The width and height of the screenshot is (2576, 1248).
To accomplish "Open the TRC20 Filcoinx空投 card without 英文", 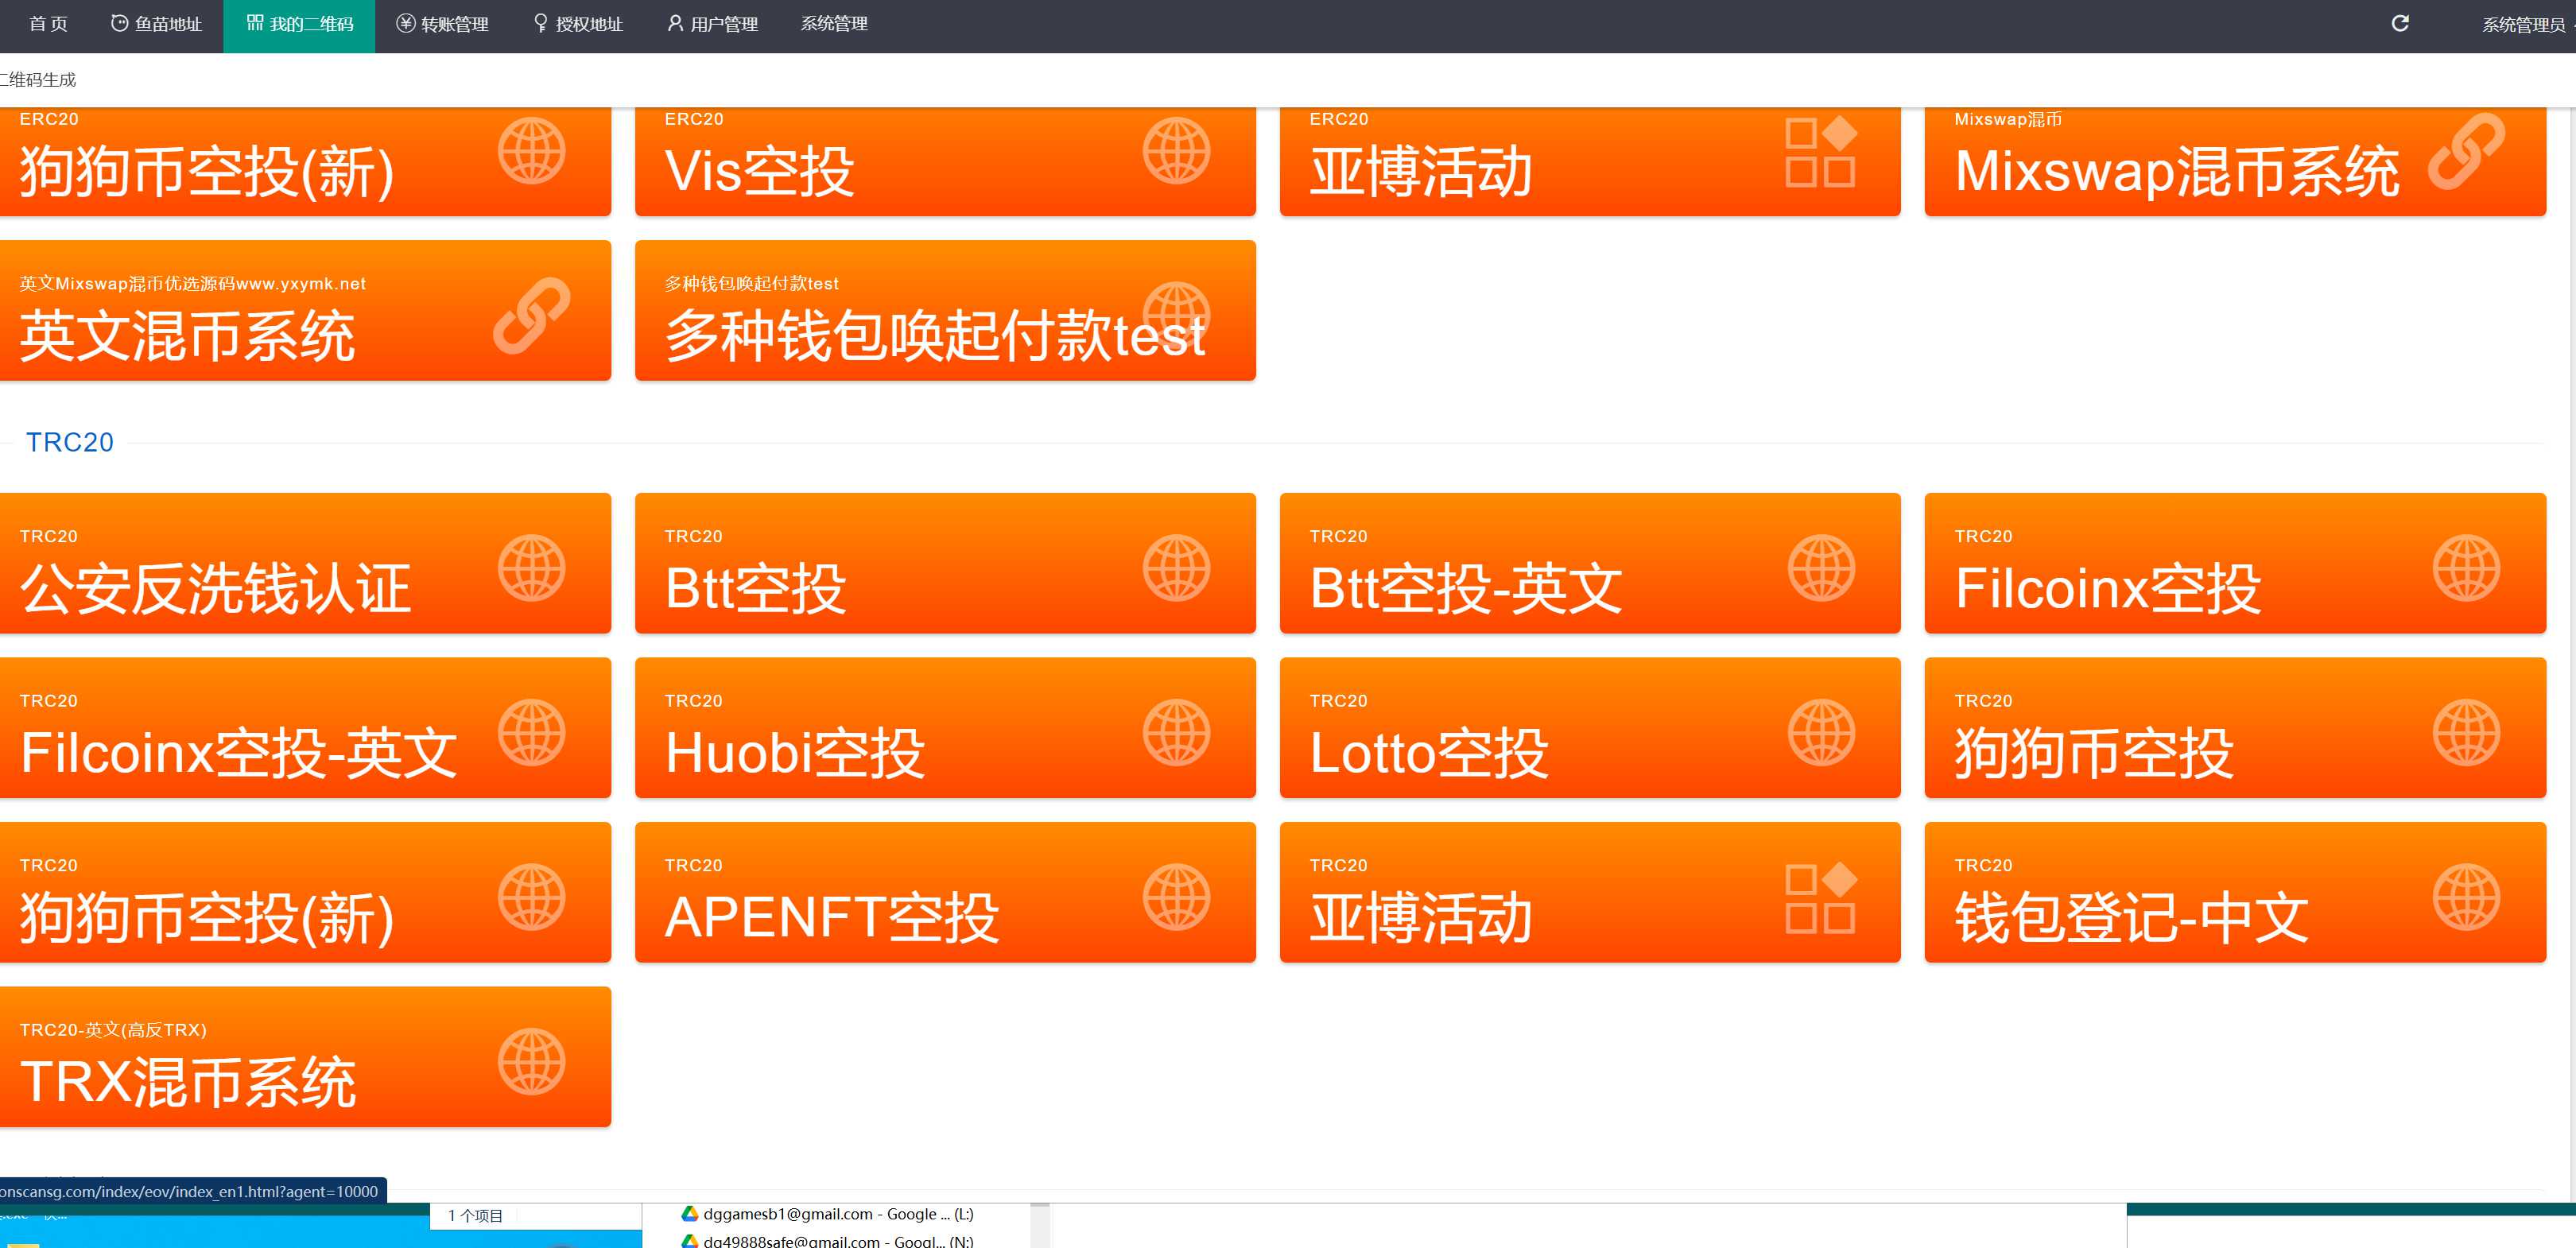I will point(2235,563).
